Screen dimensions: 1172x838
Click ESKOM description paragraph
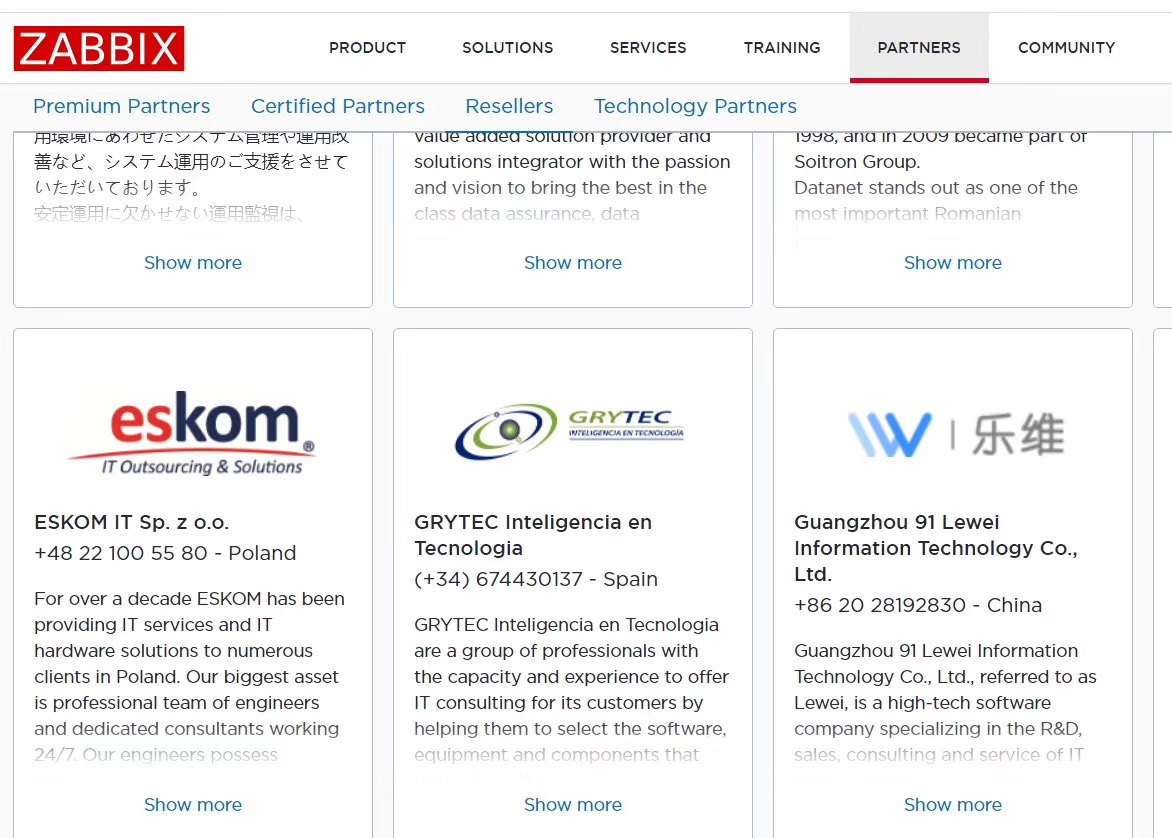point(190,677)
